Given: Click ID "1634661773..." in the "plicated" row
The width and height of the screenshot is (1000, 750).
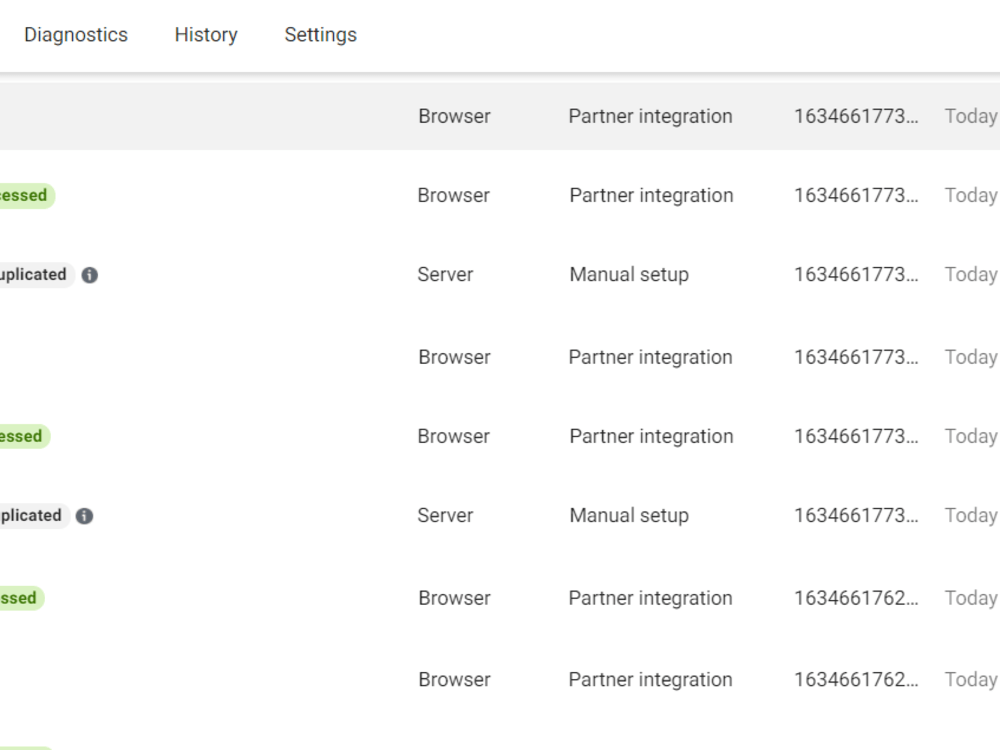Looking at the screenshot, I should [x=856, y=515].
